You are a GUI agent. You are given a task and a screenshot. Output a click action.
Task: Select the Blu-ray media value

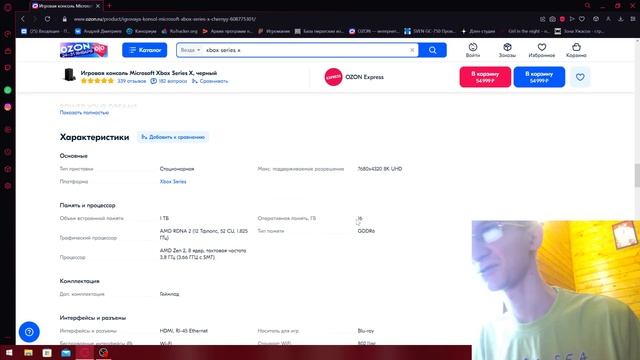click(366, 331)
